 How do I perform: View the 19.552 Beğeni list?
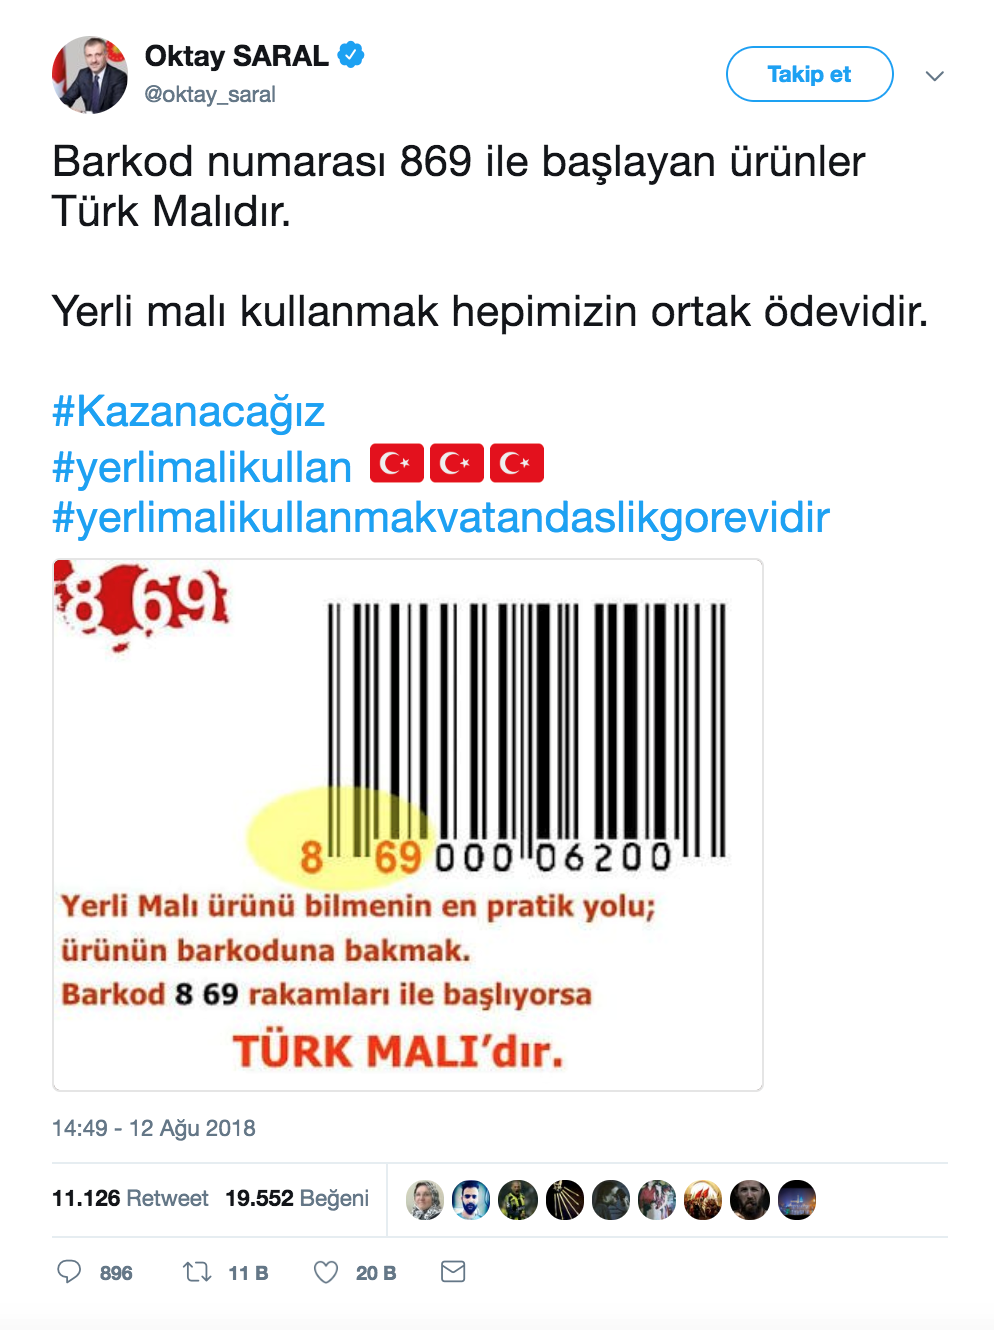pos(297,1198)
